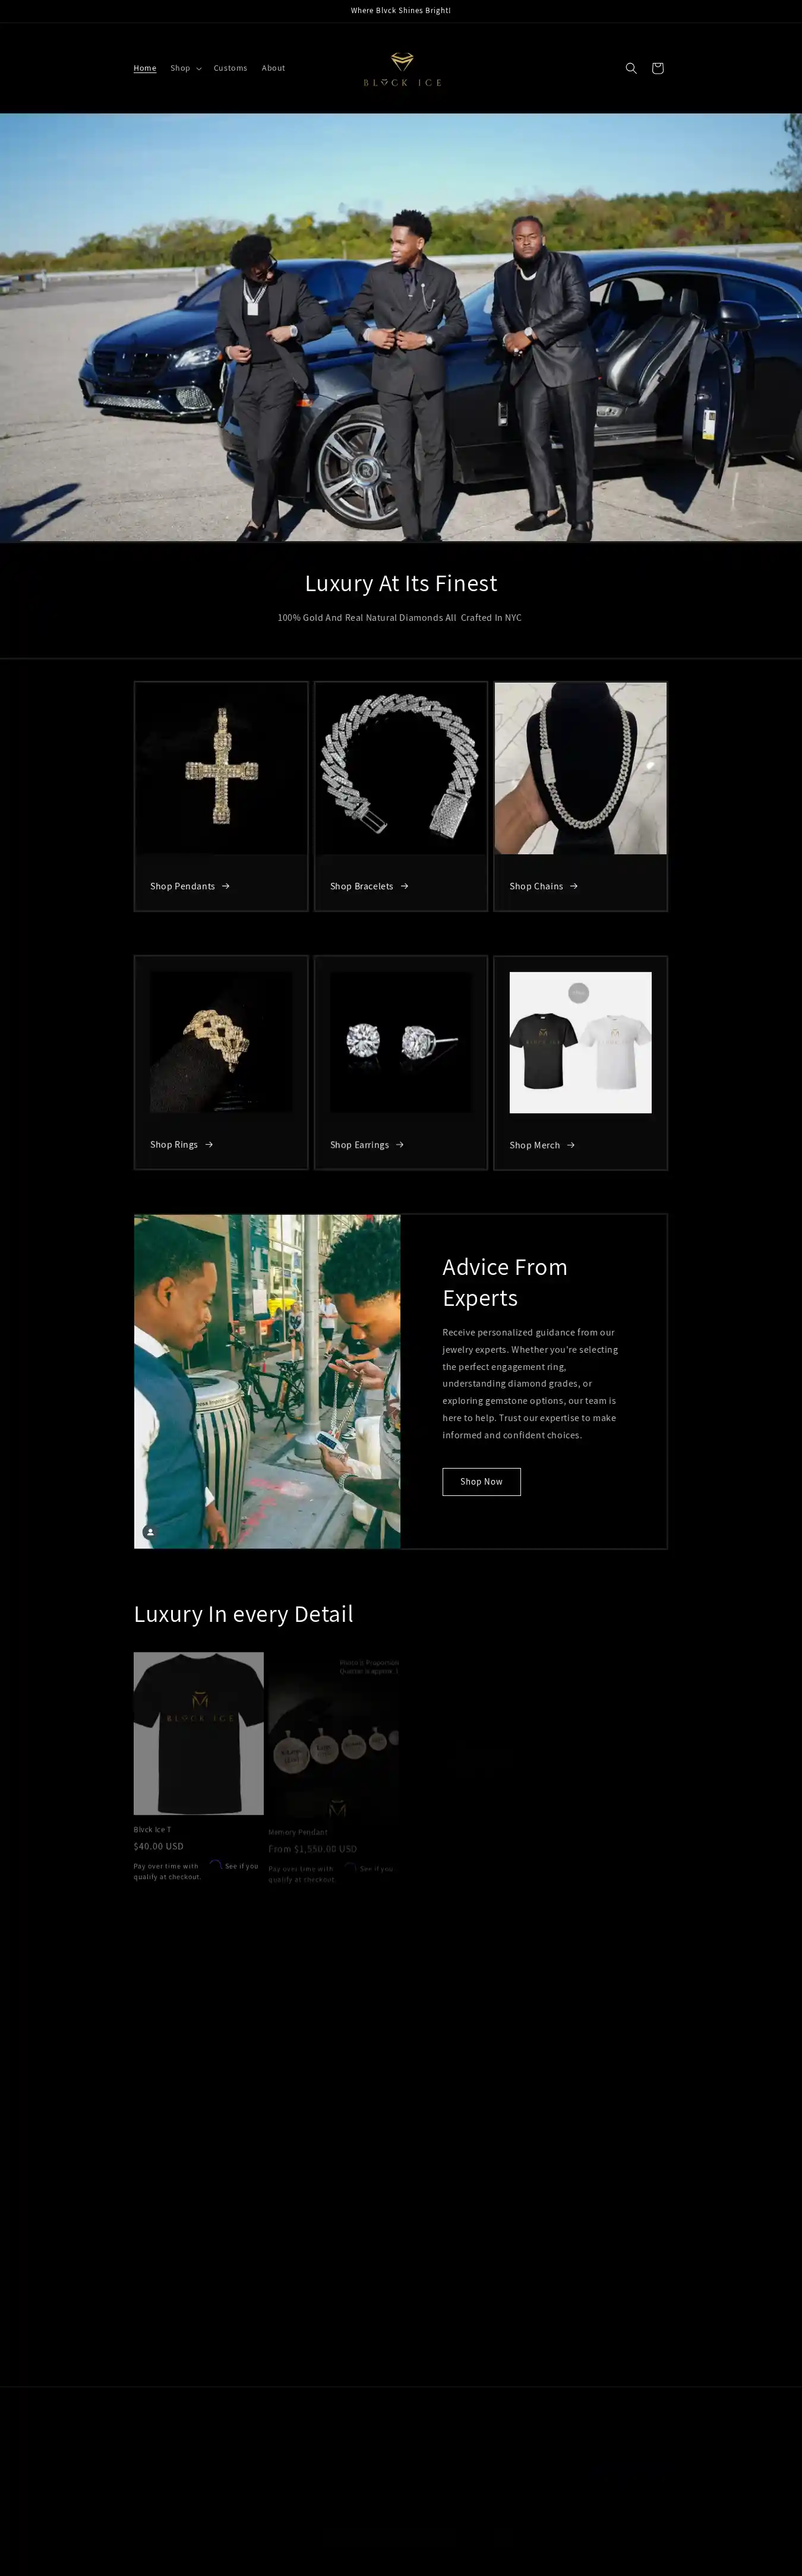Screen dimensions: 802x2576
Task: Click the arrow beside Shop Earrings
Action: 400,1144
